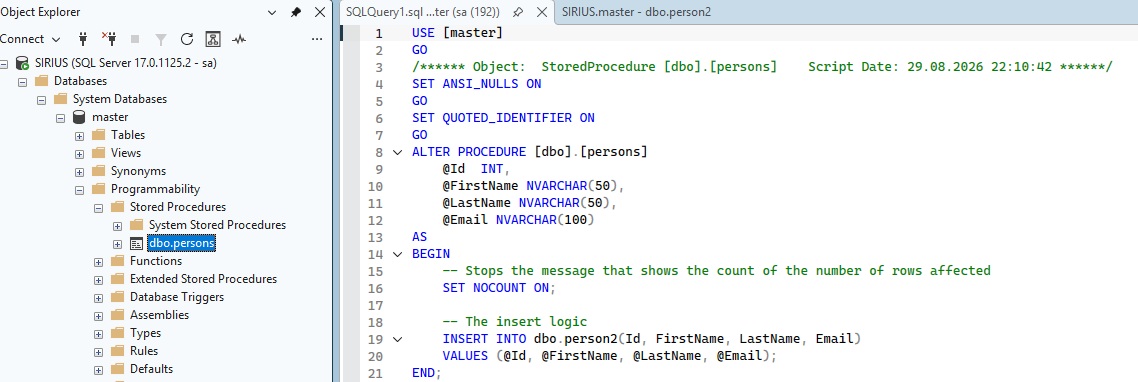Refresh the Object Explorer tree
This screenshot has width=1138, height=382.
pyautogui.click(x=187, y=39)
